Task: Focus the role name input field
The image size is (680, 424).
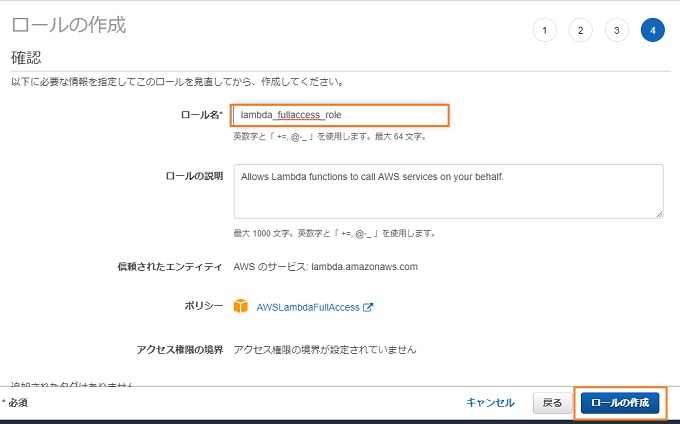Action: click(340, 115)
